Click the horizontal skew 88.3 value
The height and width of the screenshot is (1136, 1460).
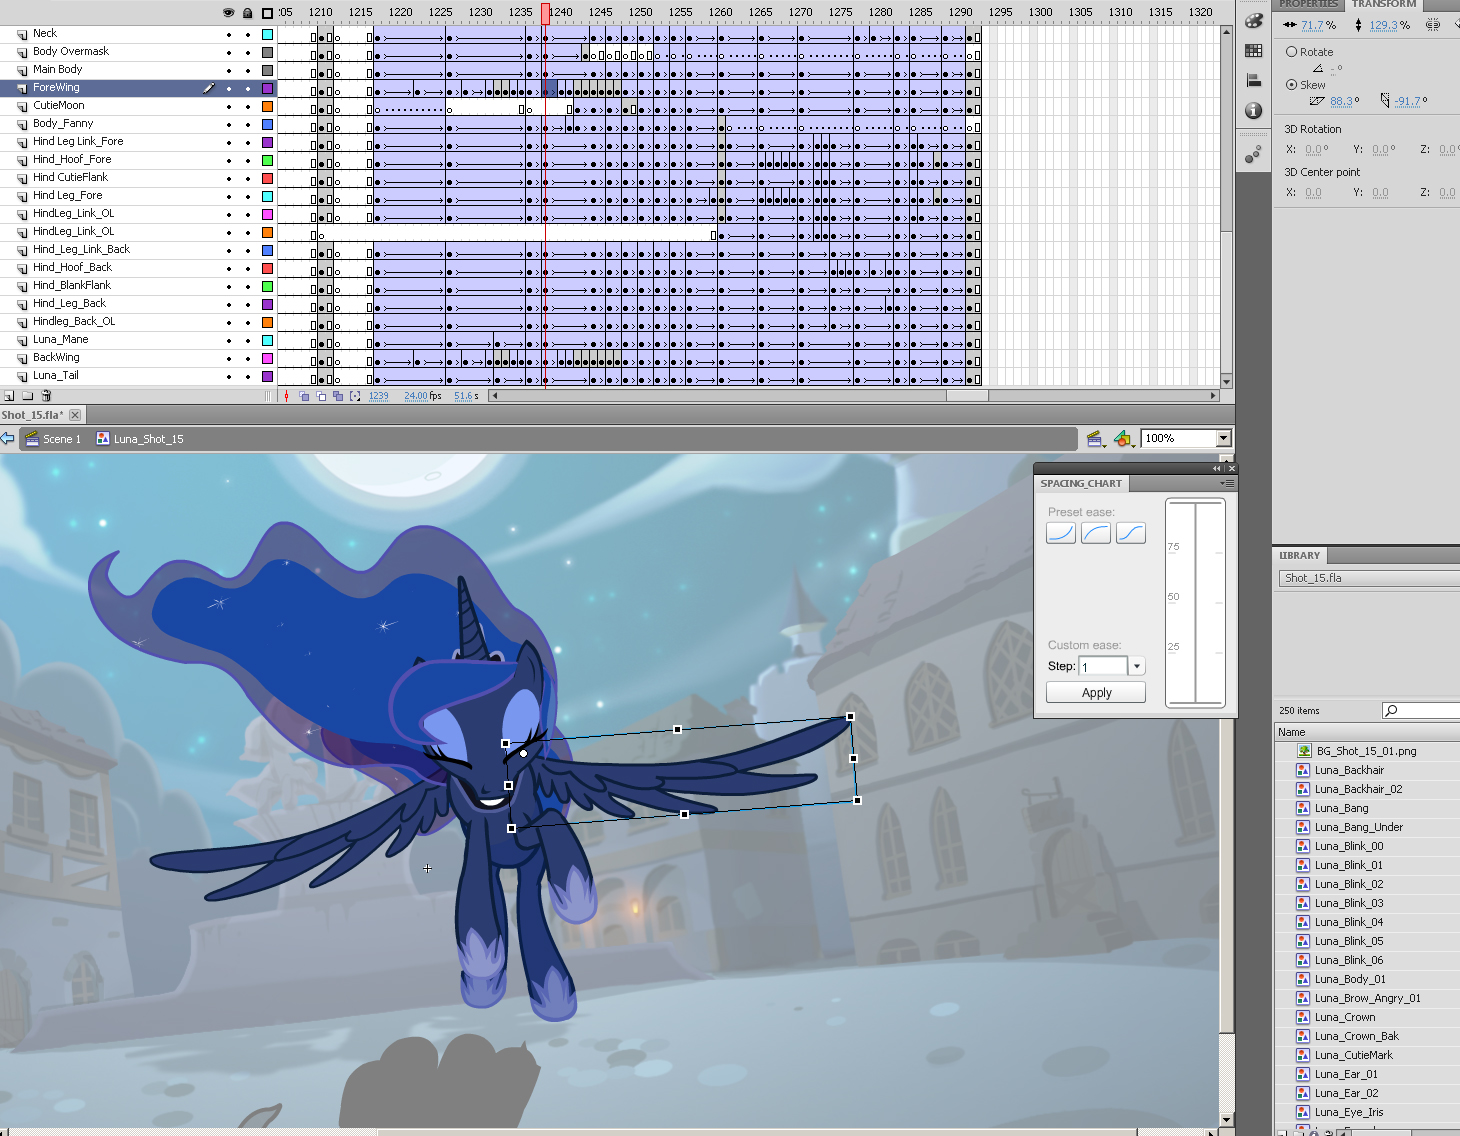(1341, 101)
